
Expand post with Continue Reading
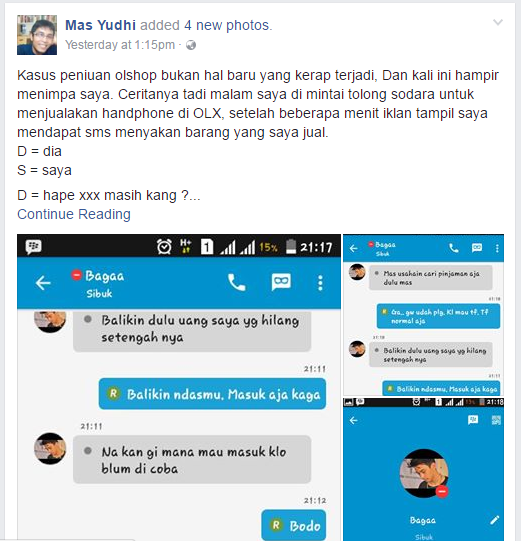point(74,214)
